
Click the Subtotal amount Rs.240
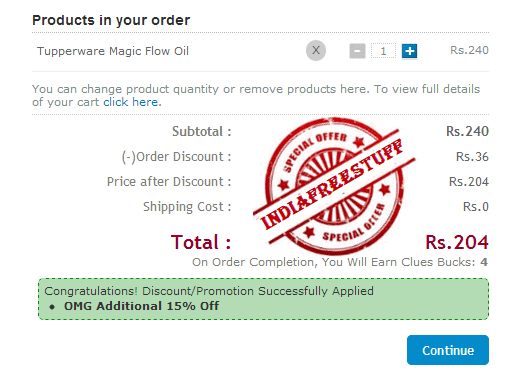click(x=467, y=131)
